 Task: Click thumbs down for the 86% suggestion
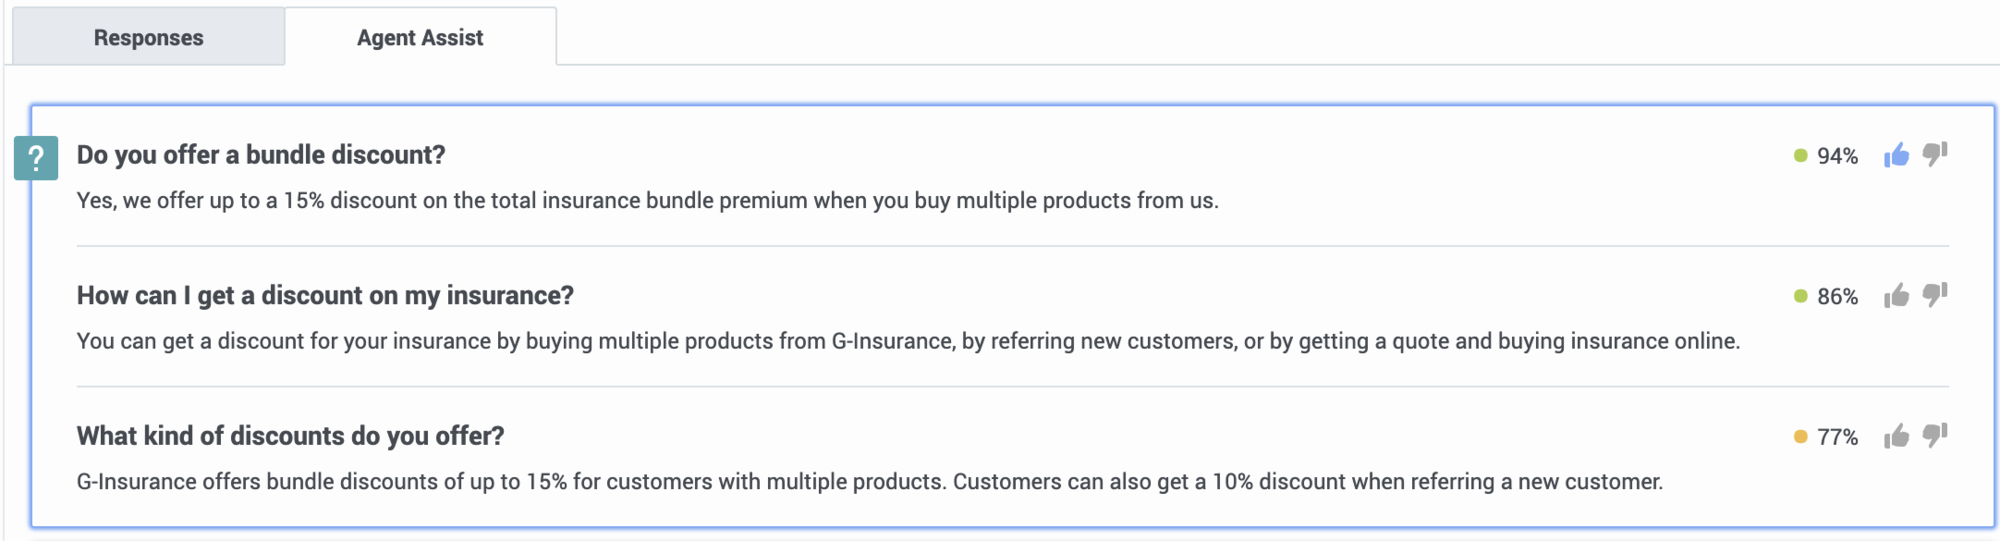1935,296
